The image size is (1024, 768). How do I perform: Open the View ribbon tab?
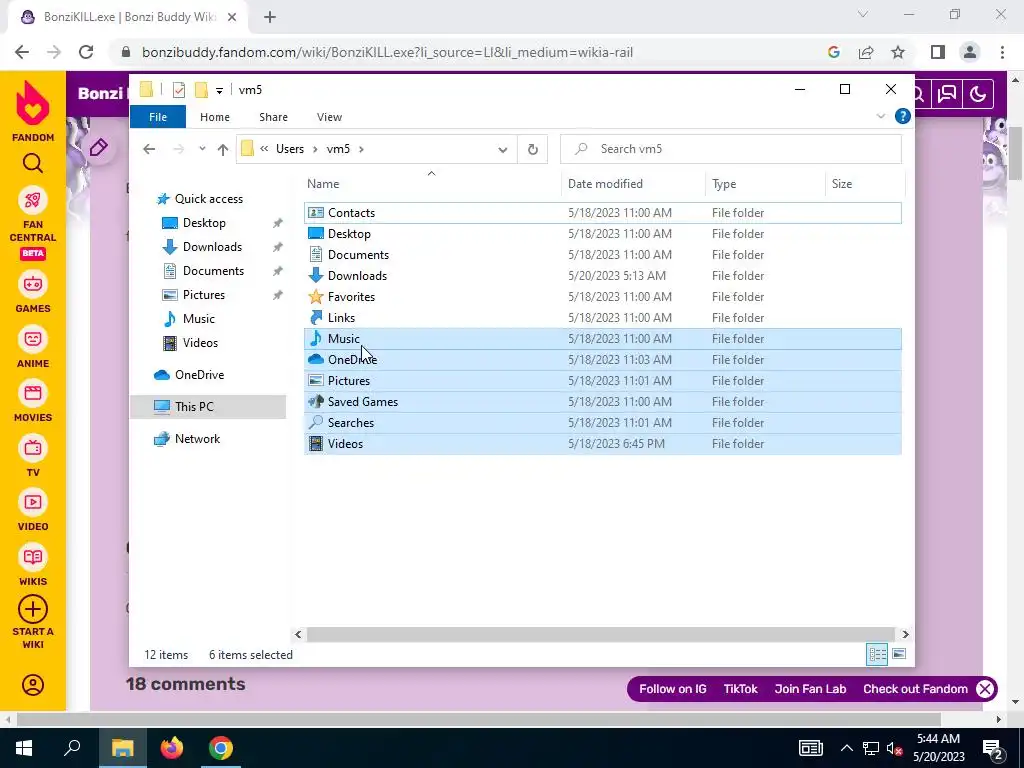[x=329, y=117]
